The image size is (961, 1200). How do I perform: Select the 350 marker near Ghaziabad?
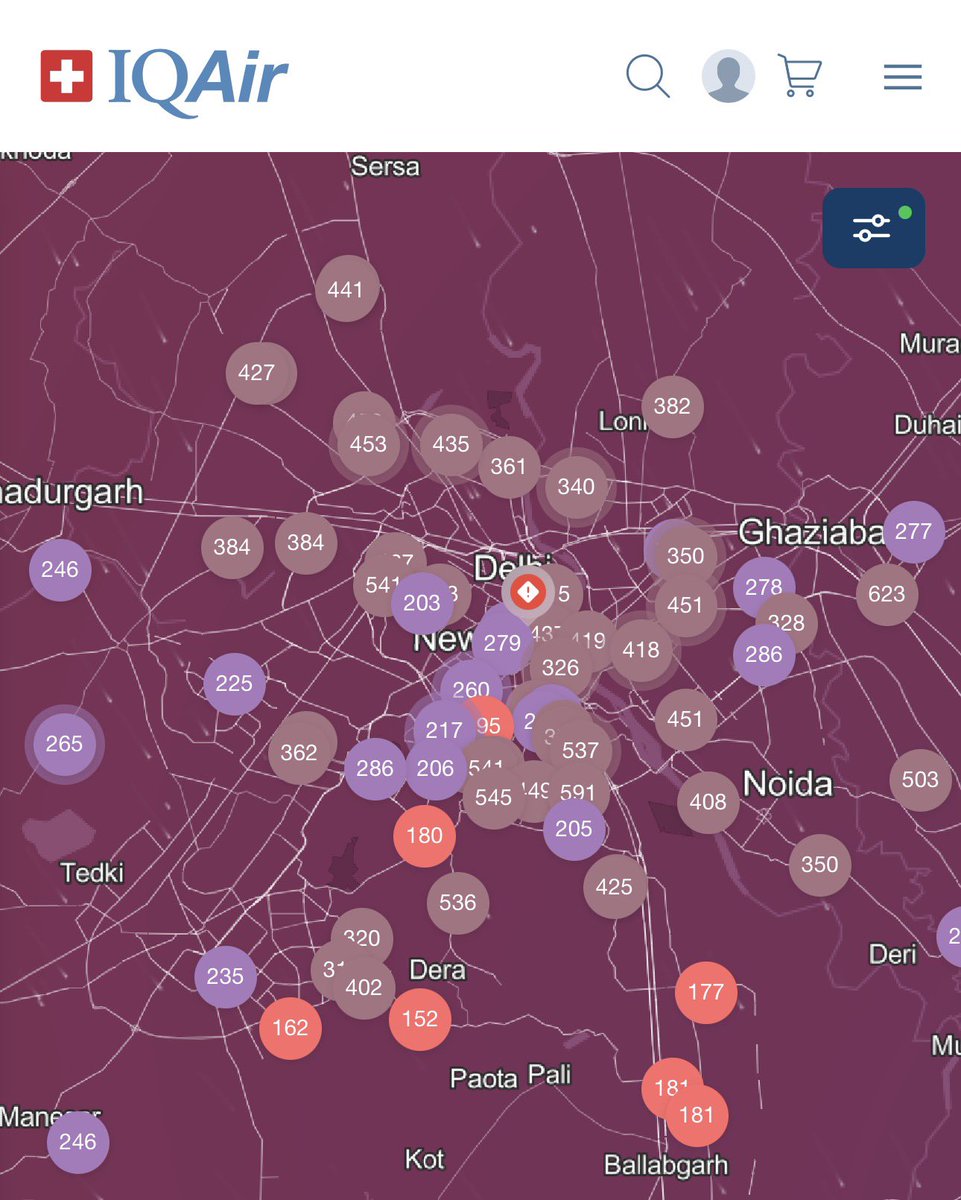[686, 556]
